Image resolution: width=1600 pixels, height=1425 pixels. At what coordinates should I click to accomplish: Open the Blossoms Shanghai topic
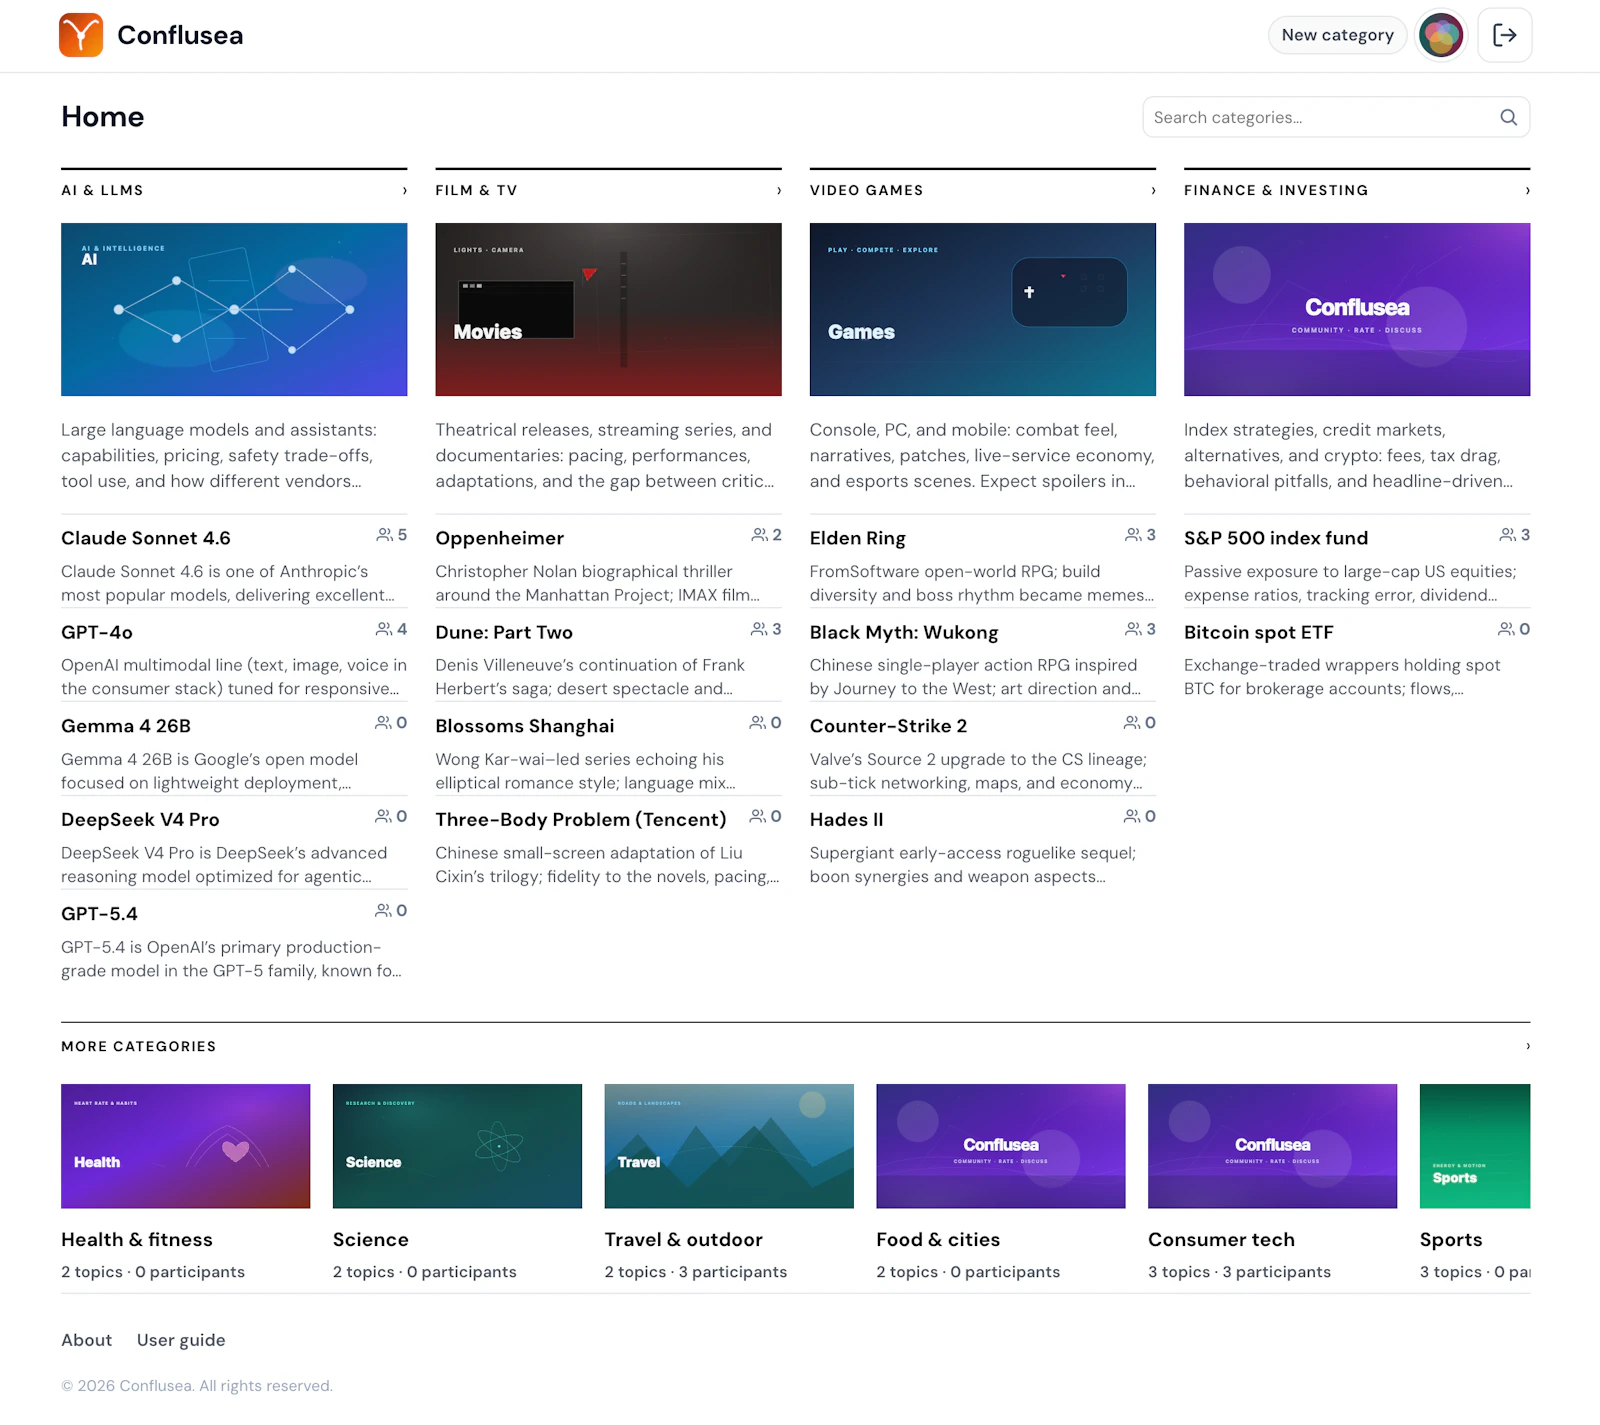pyautogui.click(x=525, y=726)
